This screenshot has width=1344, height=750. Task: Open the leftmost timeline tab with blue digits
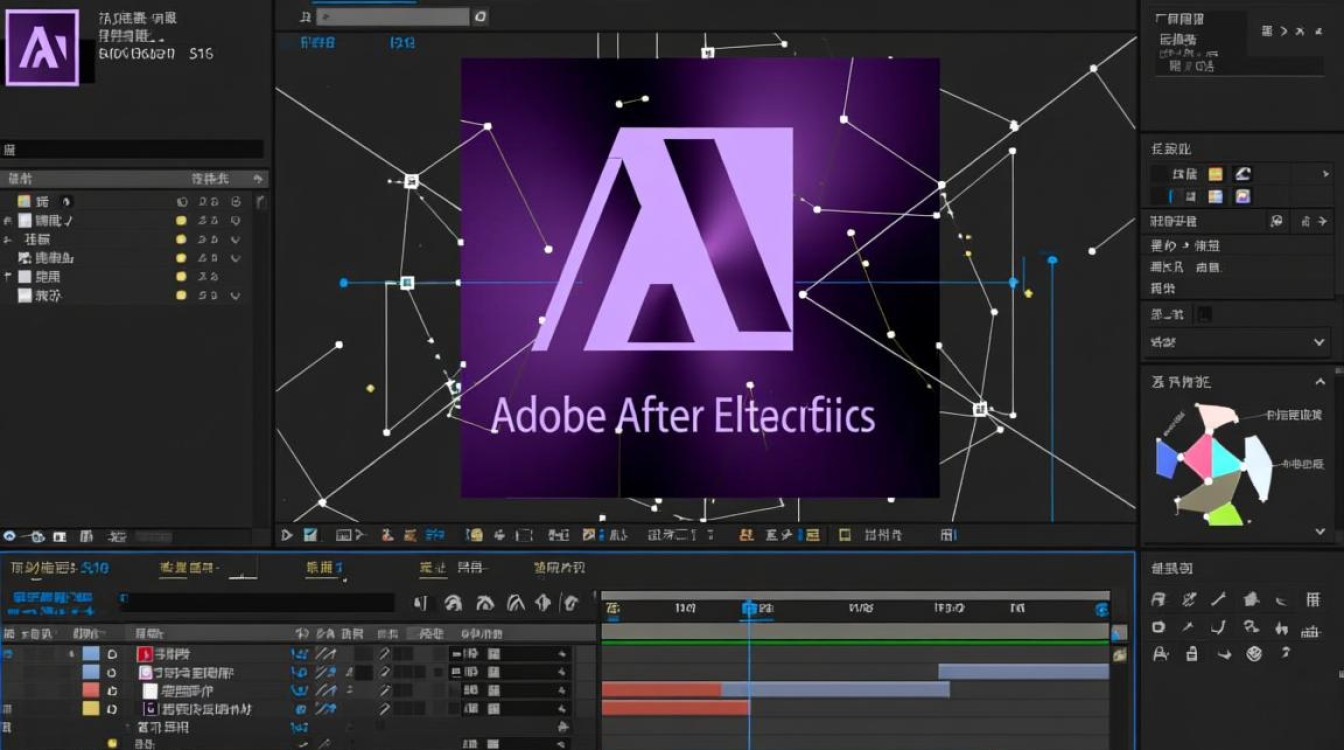(x=60, y=568)
